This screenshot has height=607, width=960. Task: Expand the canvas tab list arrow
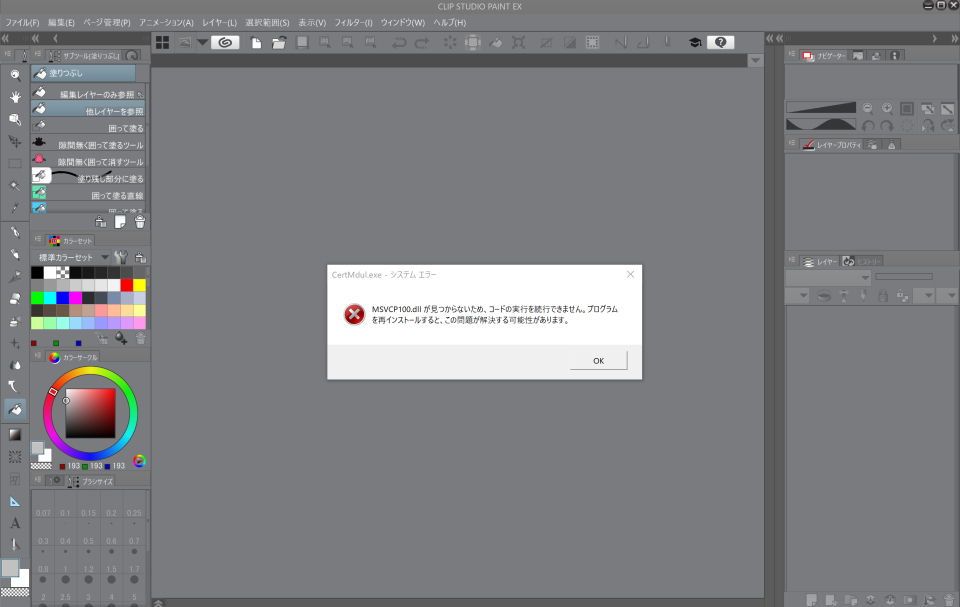(x=755, y=61)
